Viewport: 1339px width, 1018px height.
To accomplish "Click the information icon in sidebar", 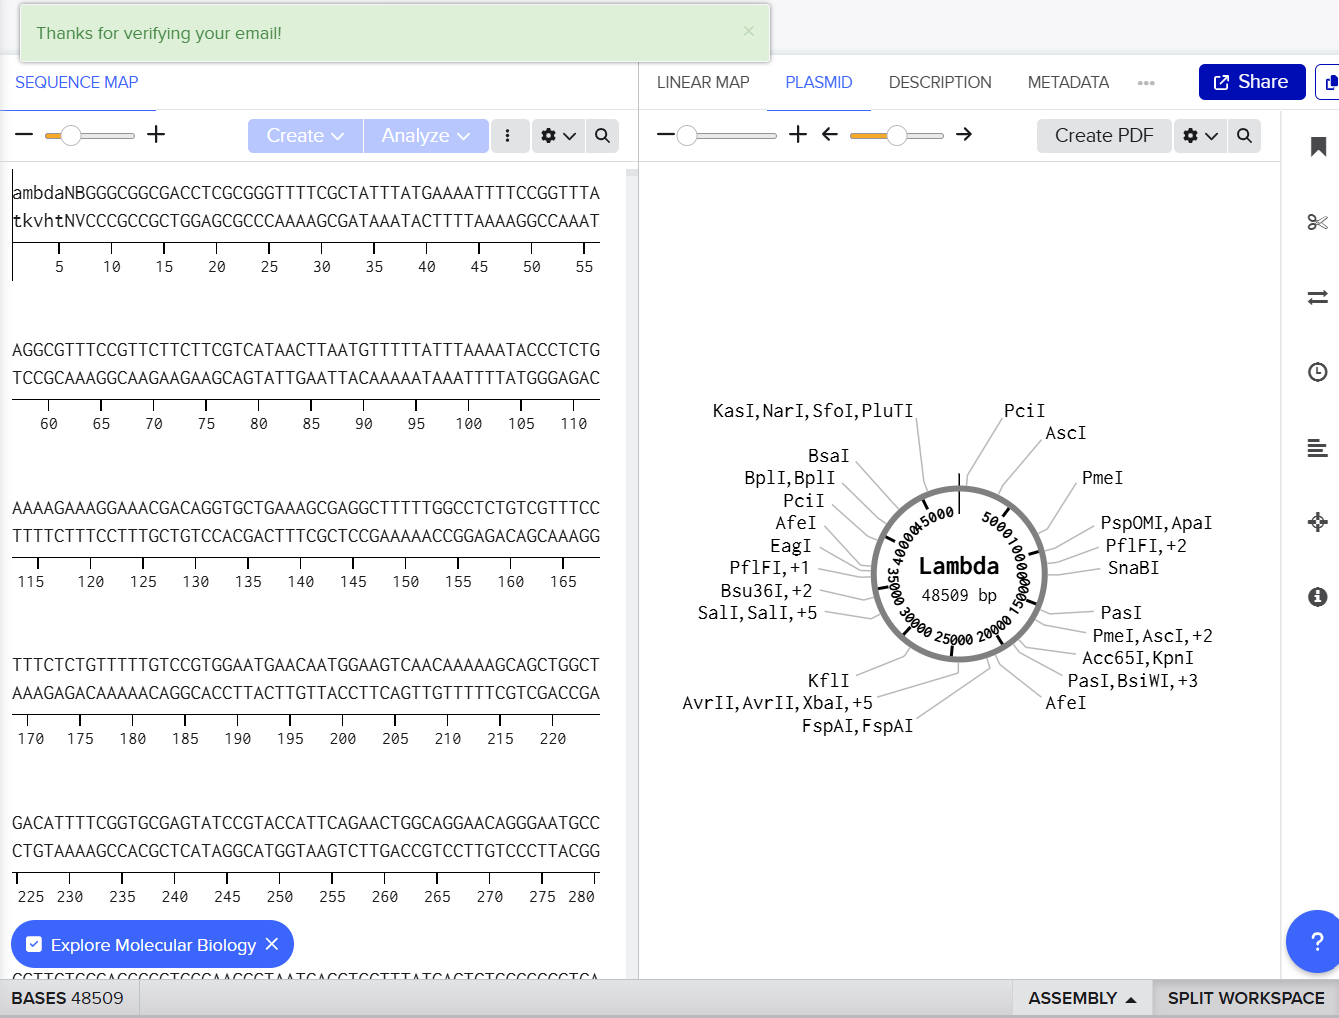I will (1318, 597).
